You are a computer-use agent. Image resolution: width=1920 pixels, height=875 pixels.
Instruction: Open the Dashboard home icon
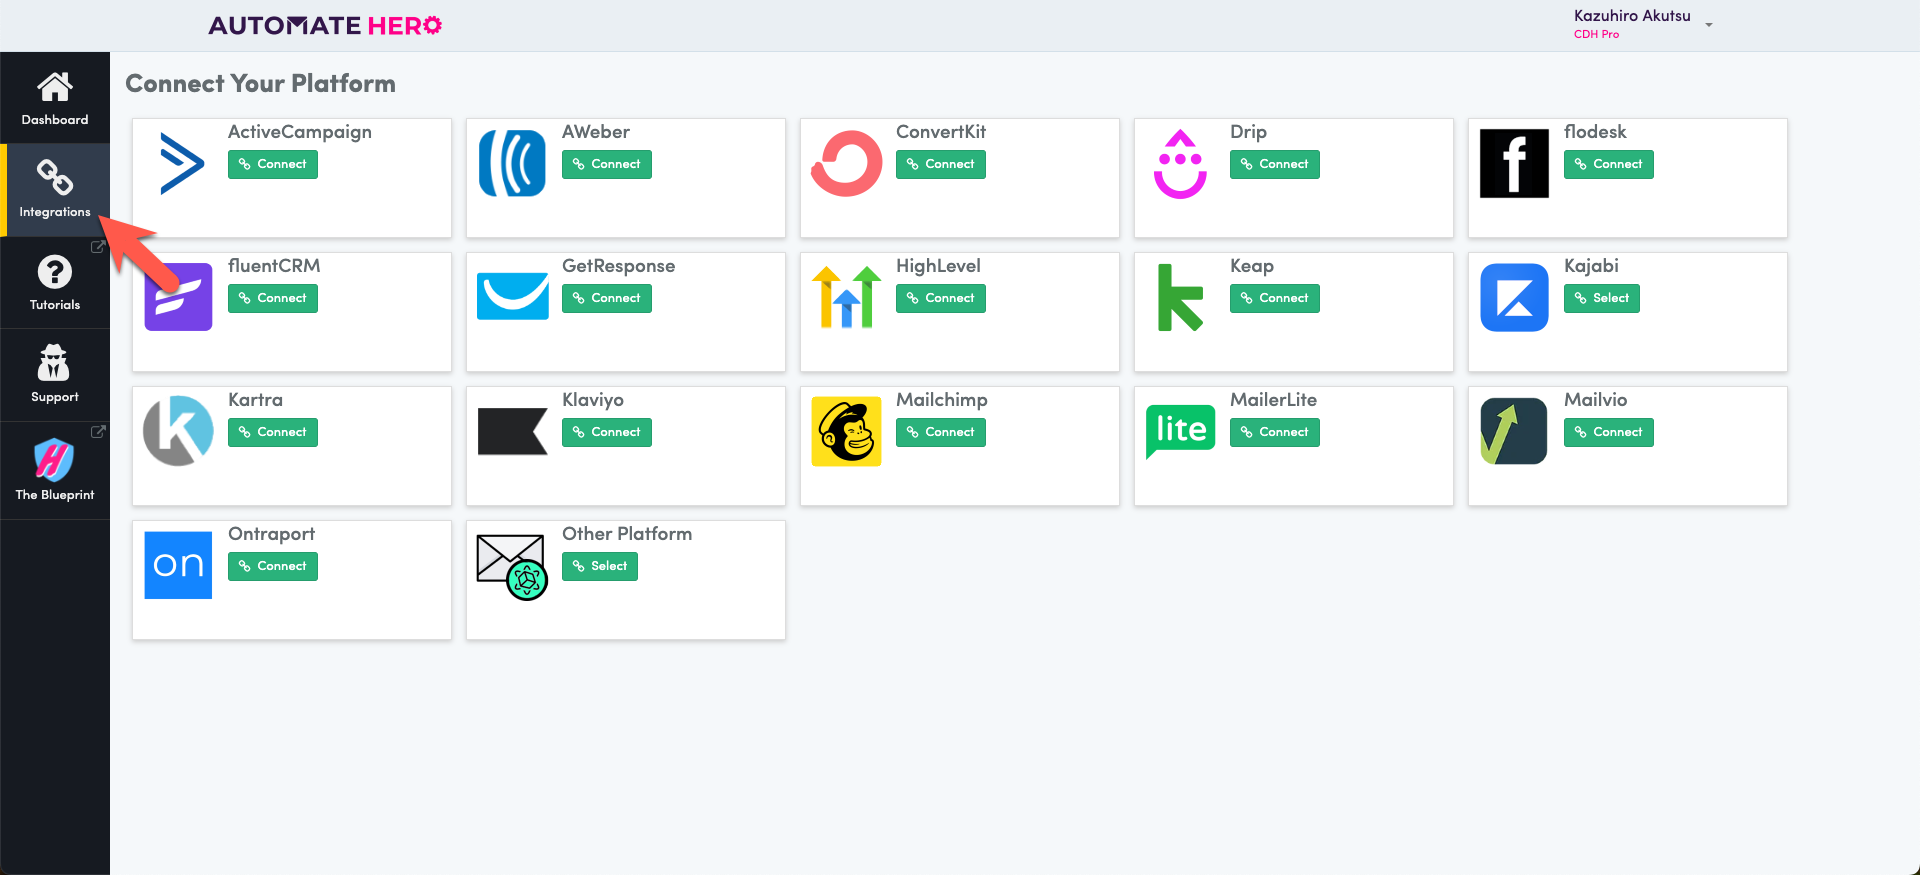point(55,87)
